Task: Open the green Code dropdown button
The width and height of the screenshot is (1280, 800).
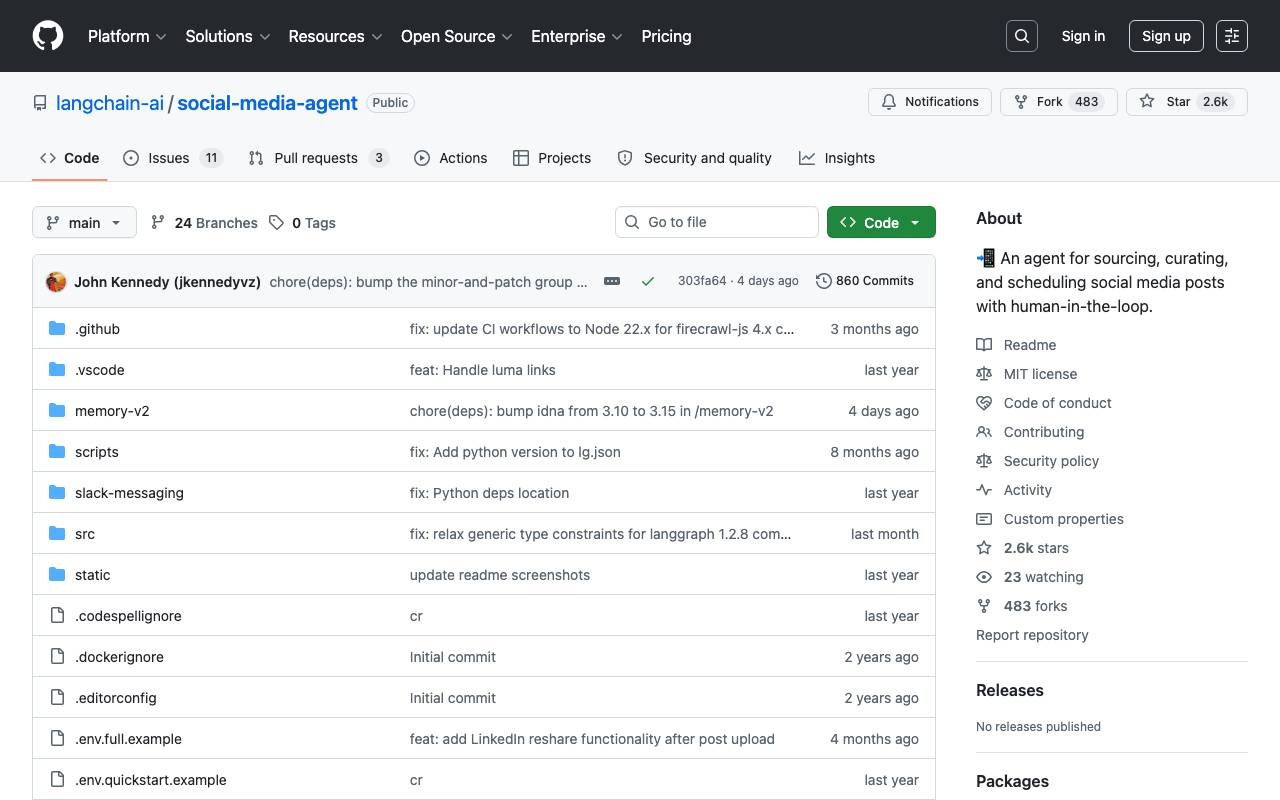Action: click(x=881, y=222)
